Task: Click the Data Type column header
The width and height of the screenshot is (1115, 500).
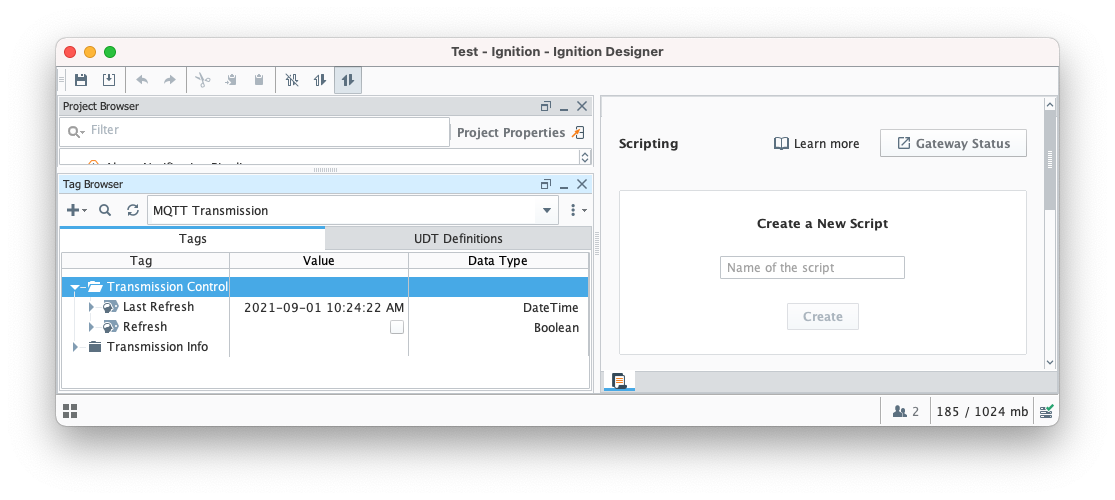Action: (498, 261)
